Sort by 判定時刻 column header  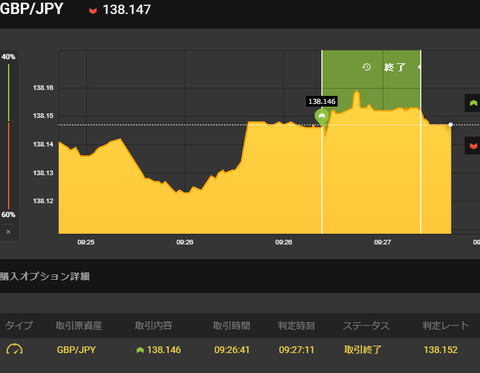296,325
